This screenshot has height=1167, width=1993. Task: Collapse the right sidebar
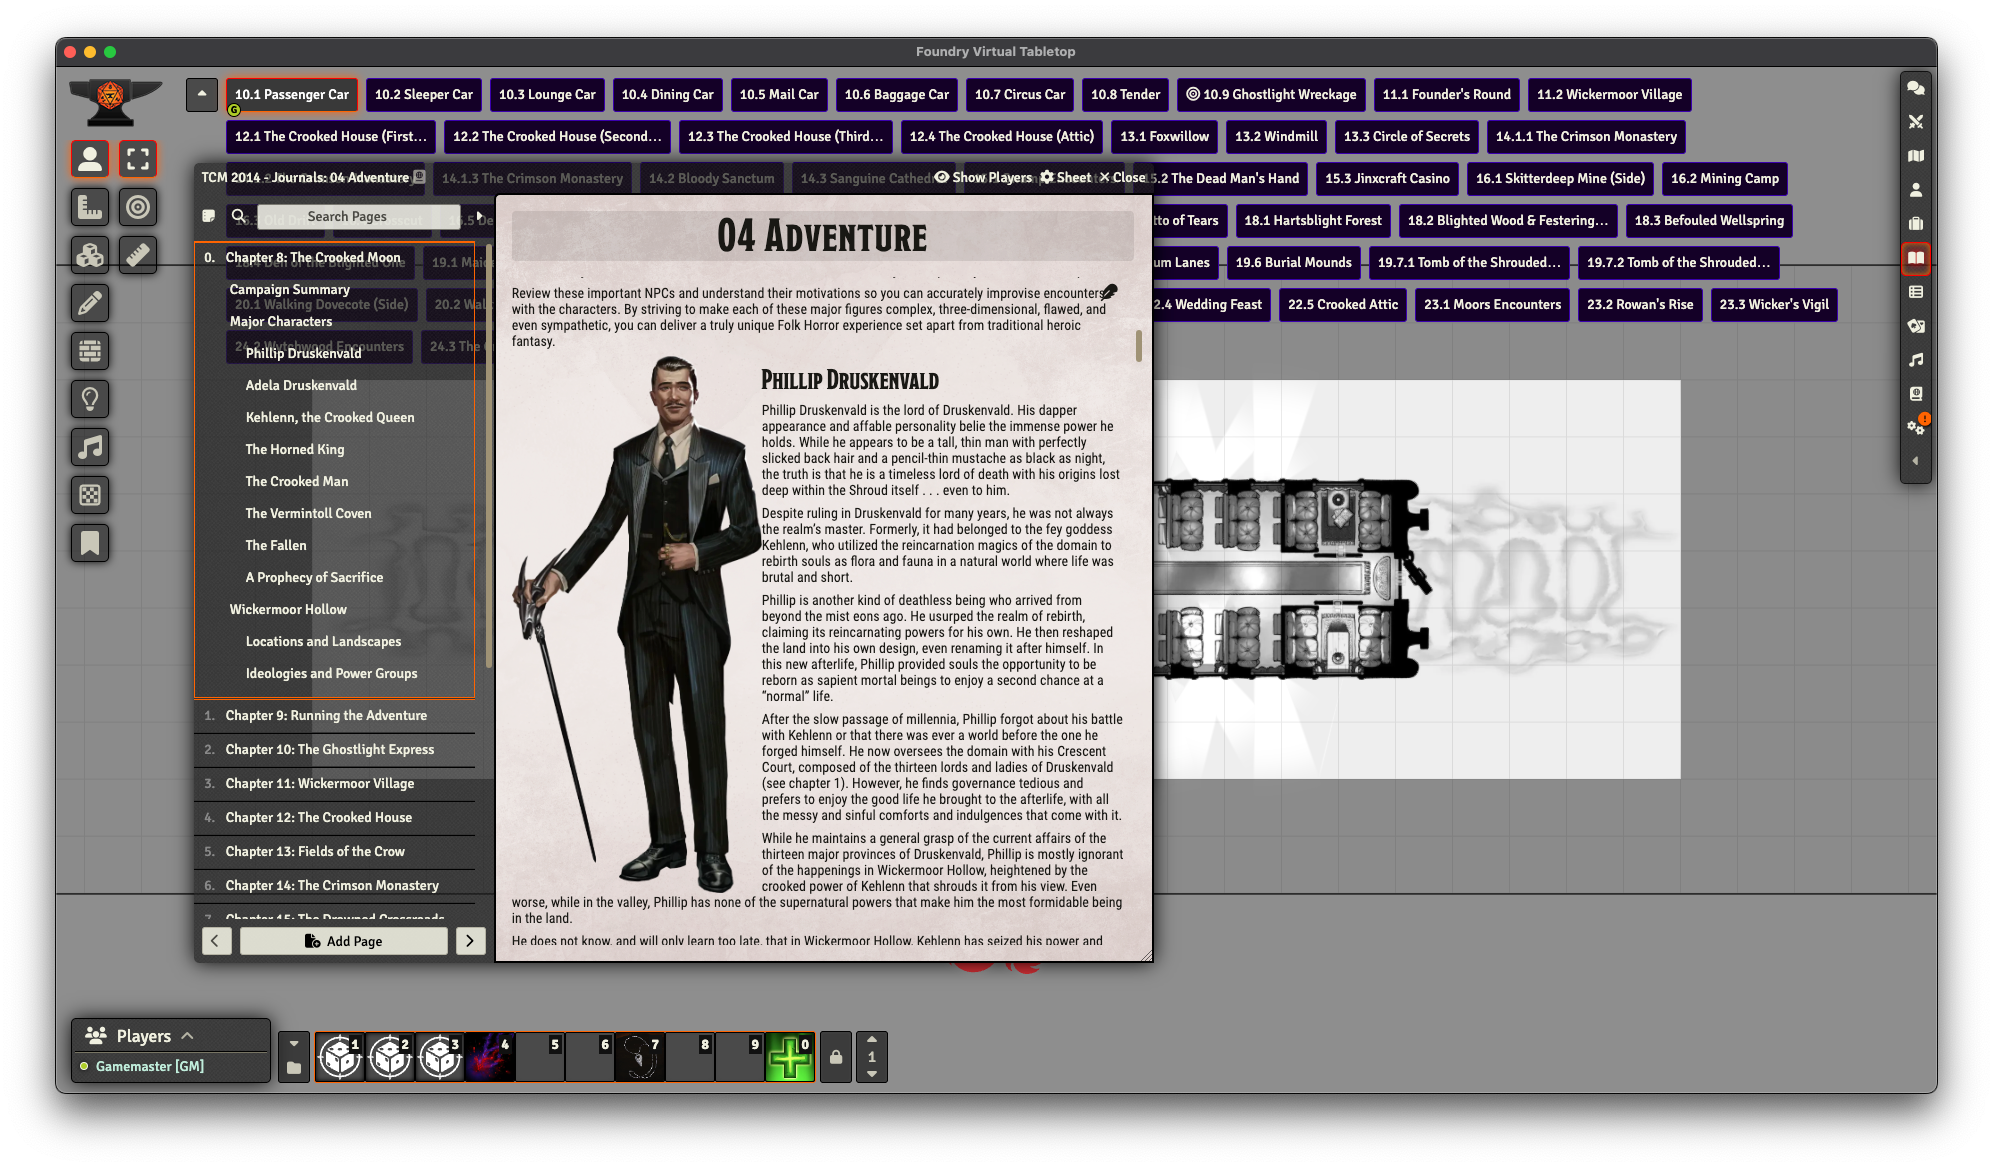pyautogui.click(x=1915, y=461)
